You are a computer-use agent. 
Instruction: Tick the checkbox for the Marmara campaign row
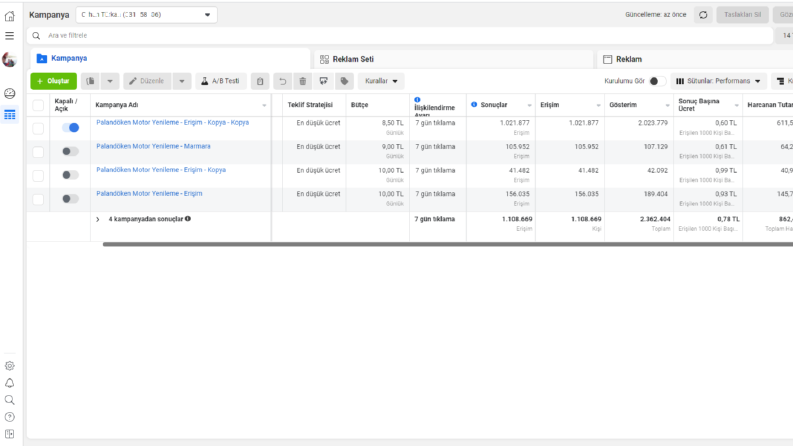[x=38, y=152]
